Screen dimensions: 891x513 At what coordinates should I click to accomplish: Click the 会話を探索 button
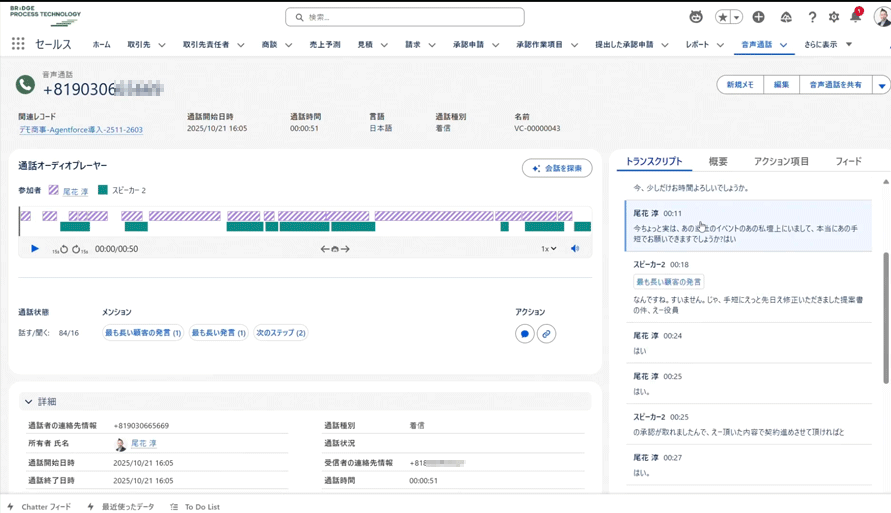557,168
